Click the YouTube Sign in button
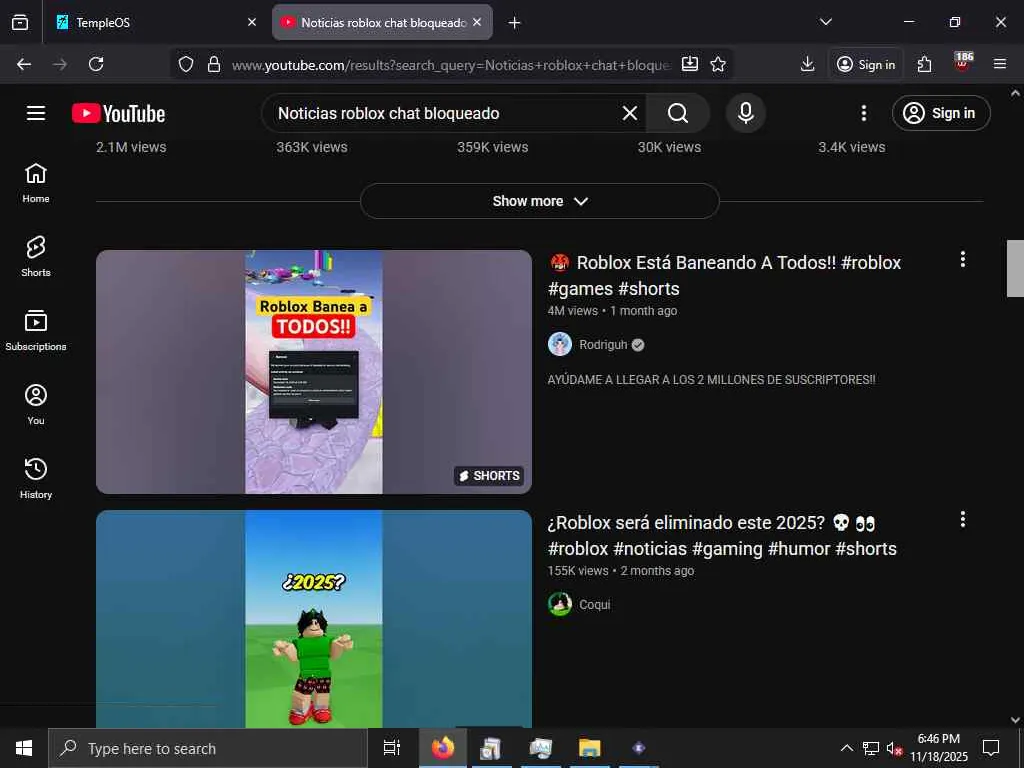1024x768 pixels. (x=941, y=113)
